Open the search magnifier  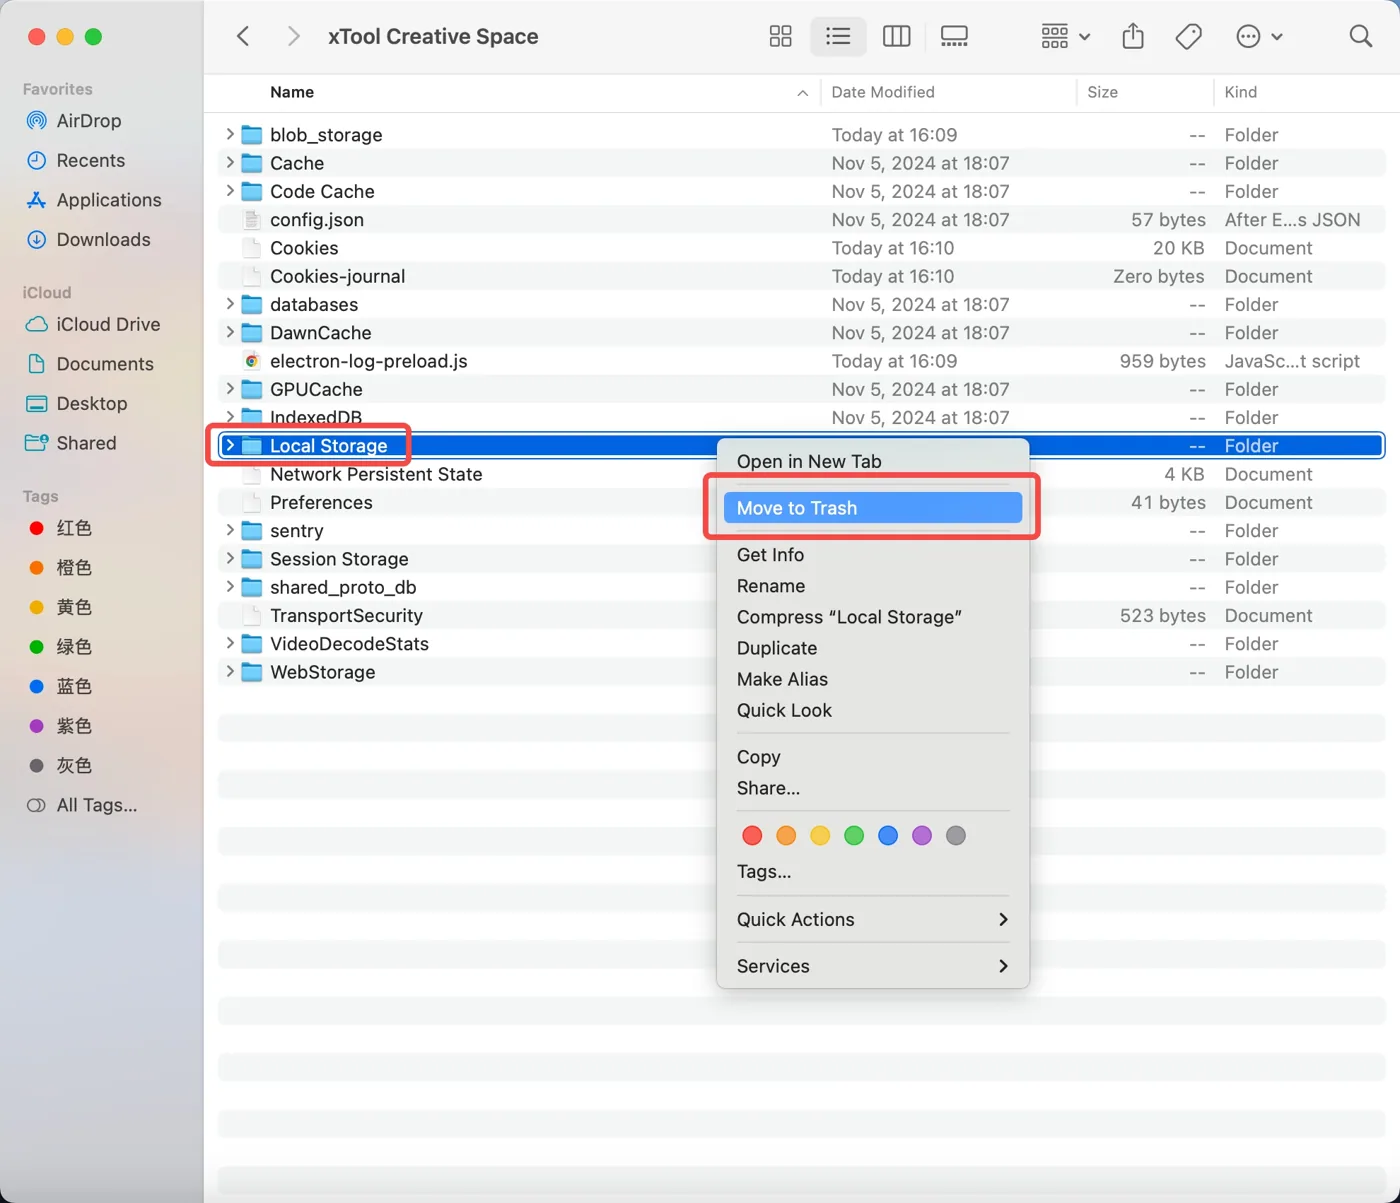click(1360, 37)
